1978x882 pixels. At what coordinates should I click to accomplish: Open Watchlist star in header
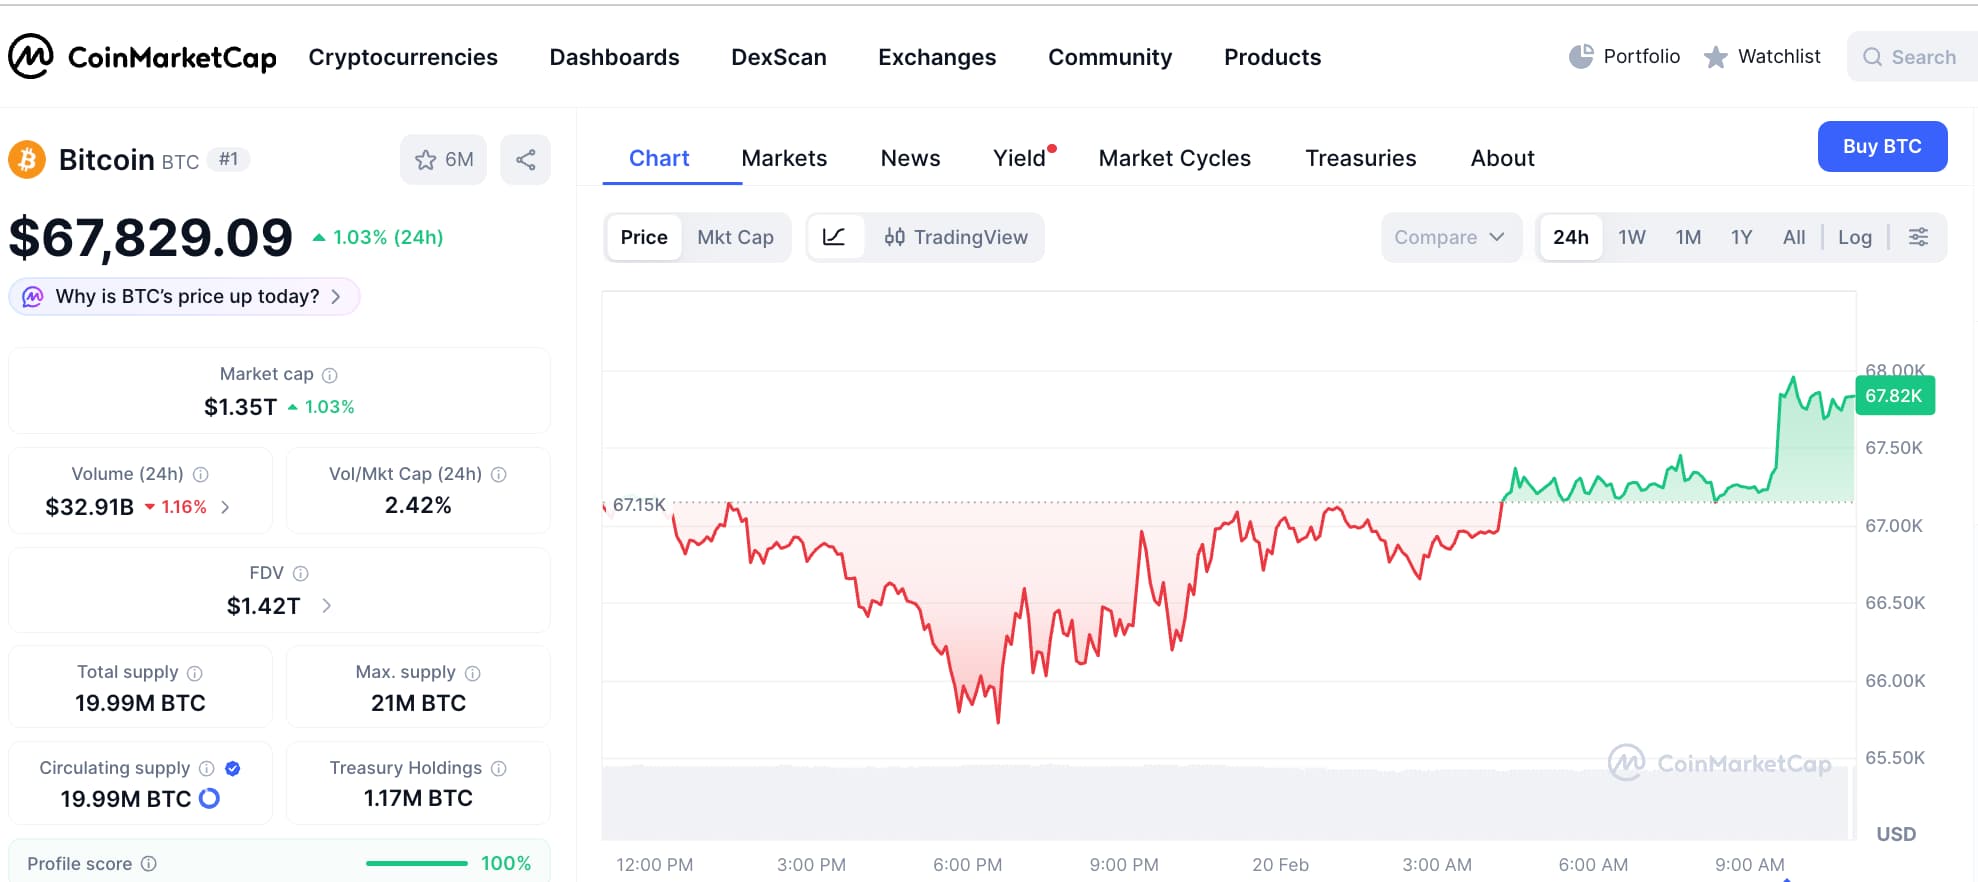point(1716,57)
